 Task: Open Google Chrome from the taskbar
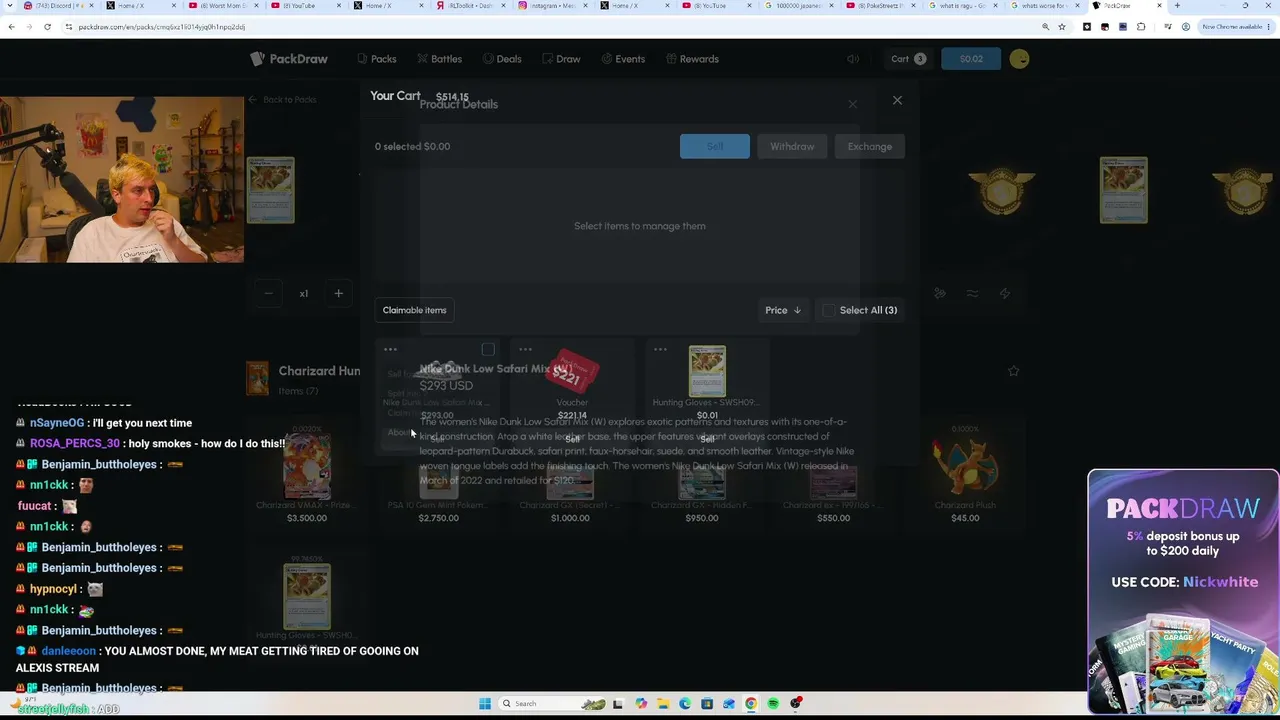(751, 704)
